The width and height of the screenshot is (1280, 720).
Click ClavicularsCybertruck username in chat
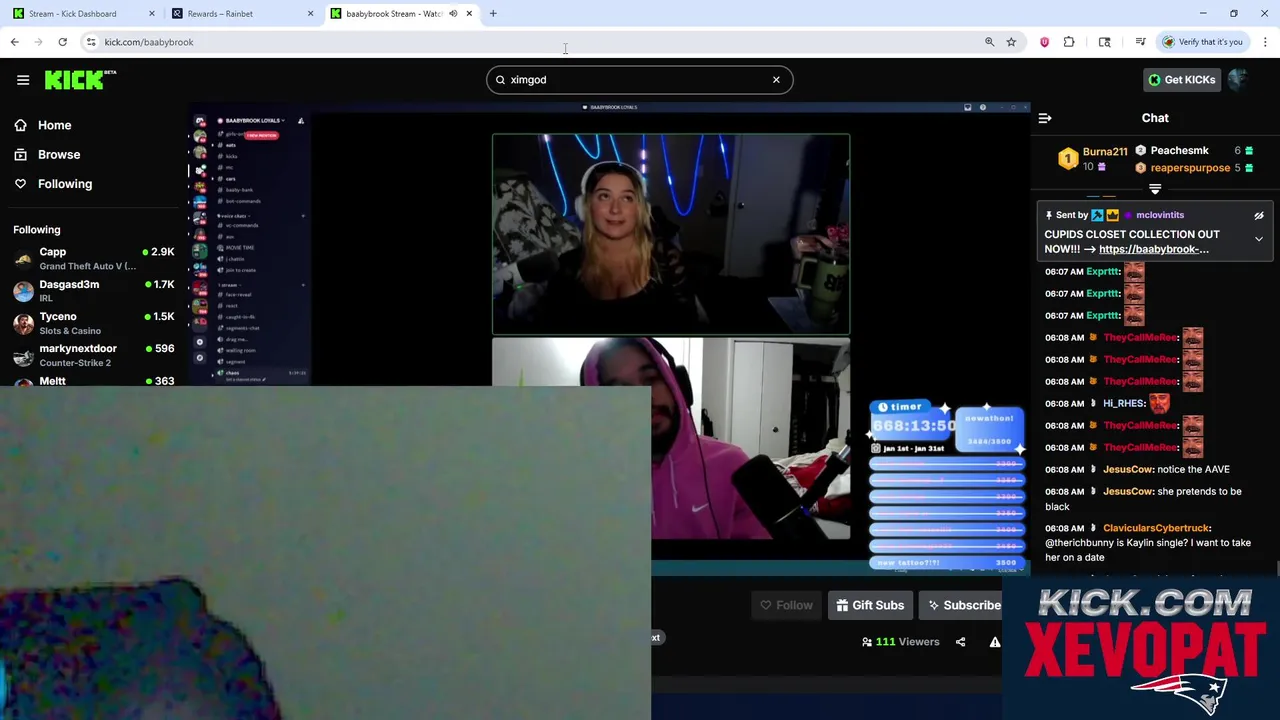coord(1157,528)
